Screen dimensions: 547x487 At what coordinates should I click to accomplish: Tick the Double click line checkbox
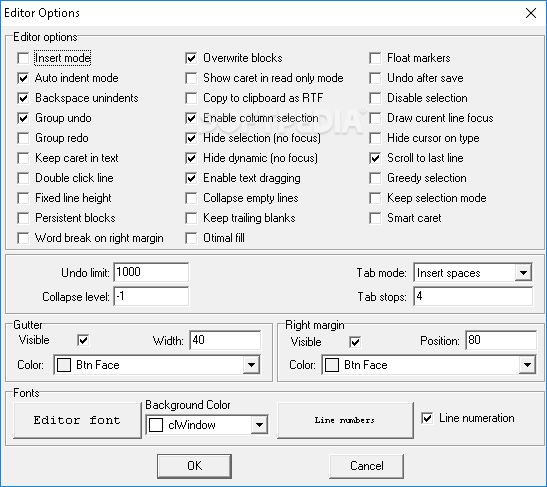(x=23, y=178)
